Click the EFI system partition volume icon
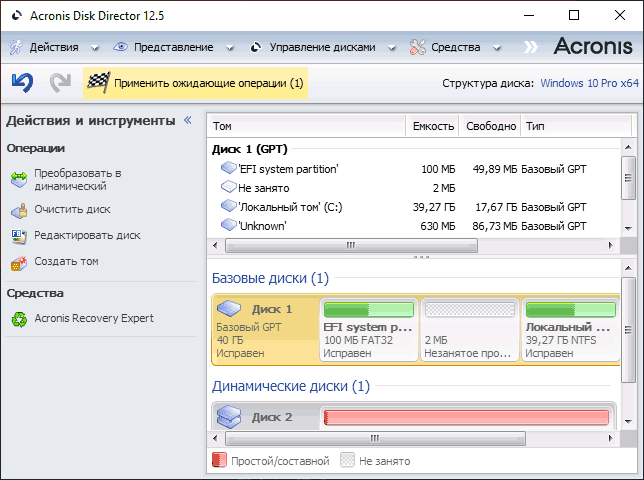 click(228, 168)
